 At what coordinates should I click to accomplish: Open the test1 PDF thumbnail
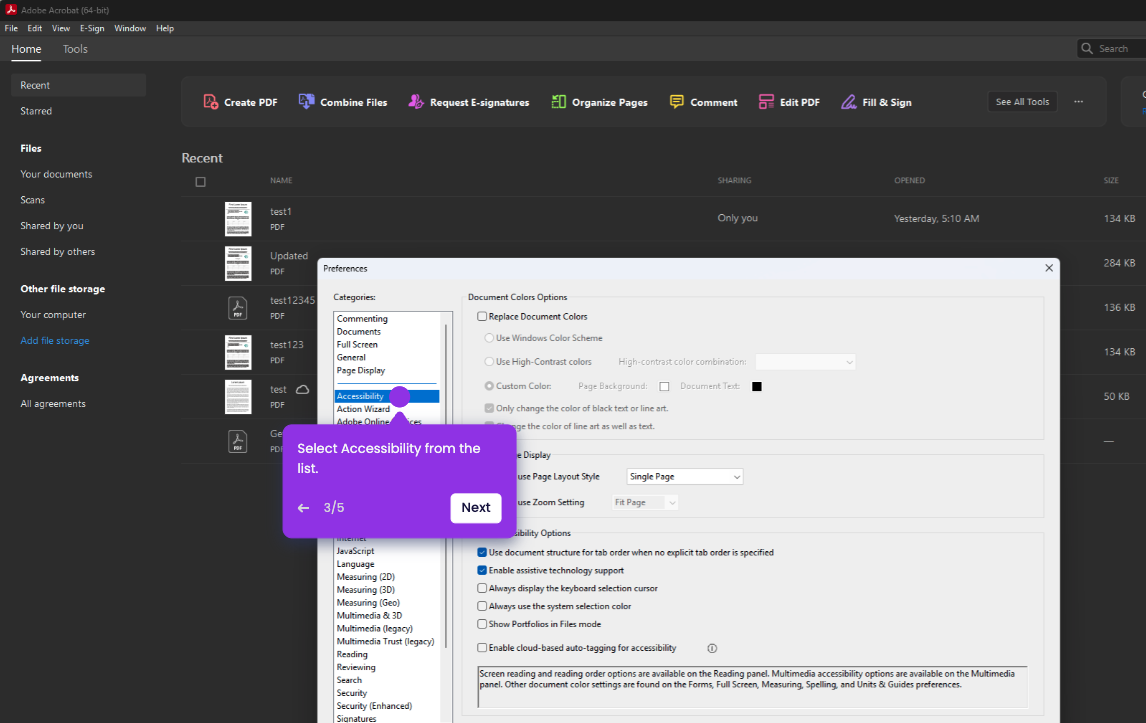coord(238,219)
